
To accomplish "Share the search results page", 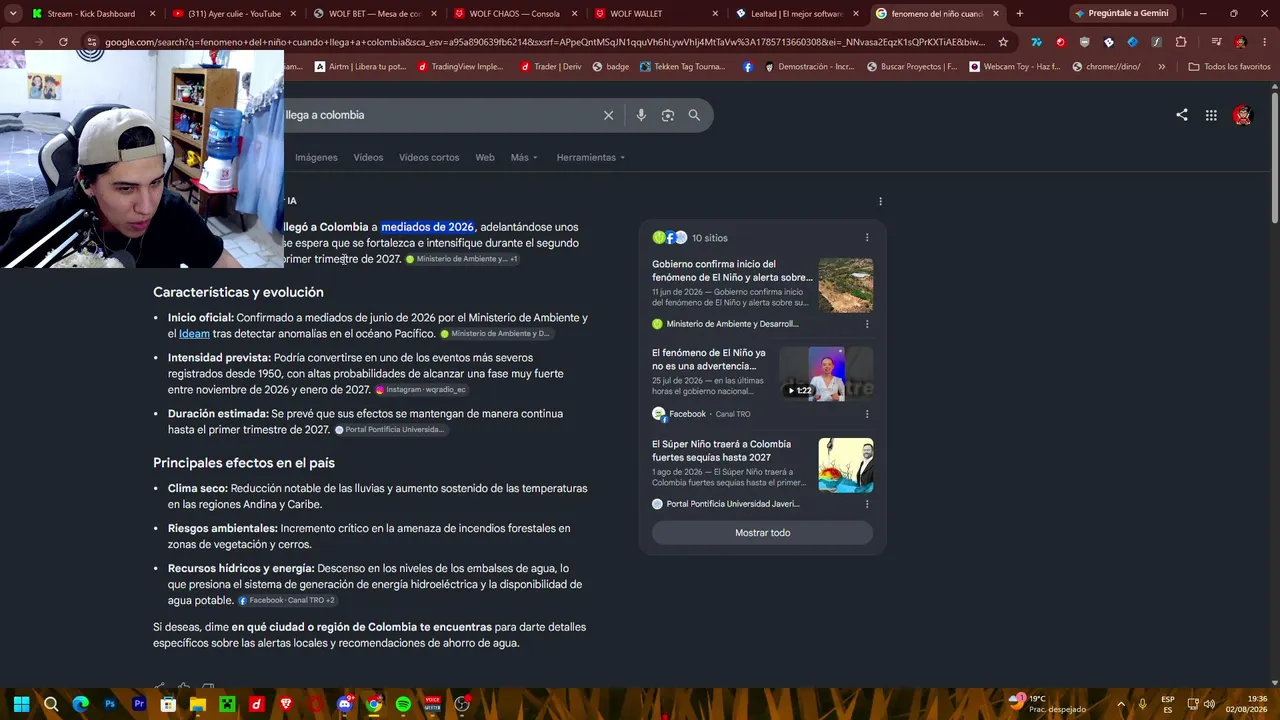I will [x=1182, y=115].
